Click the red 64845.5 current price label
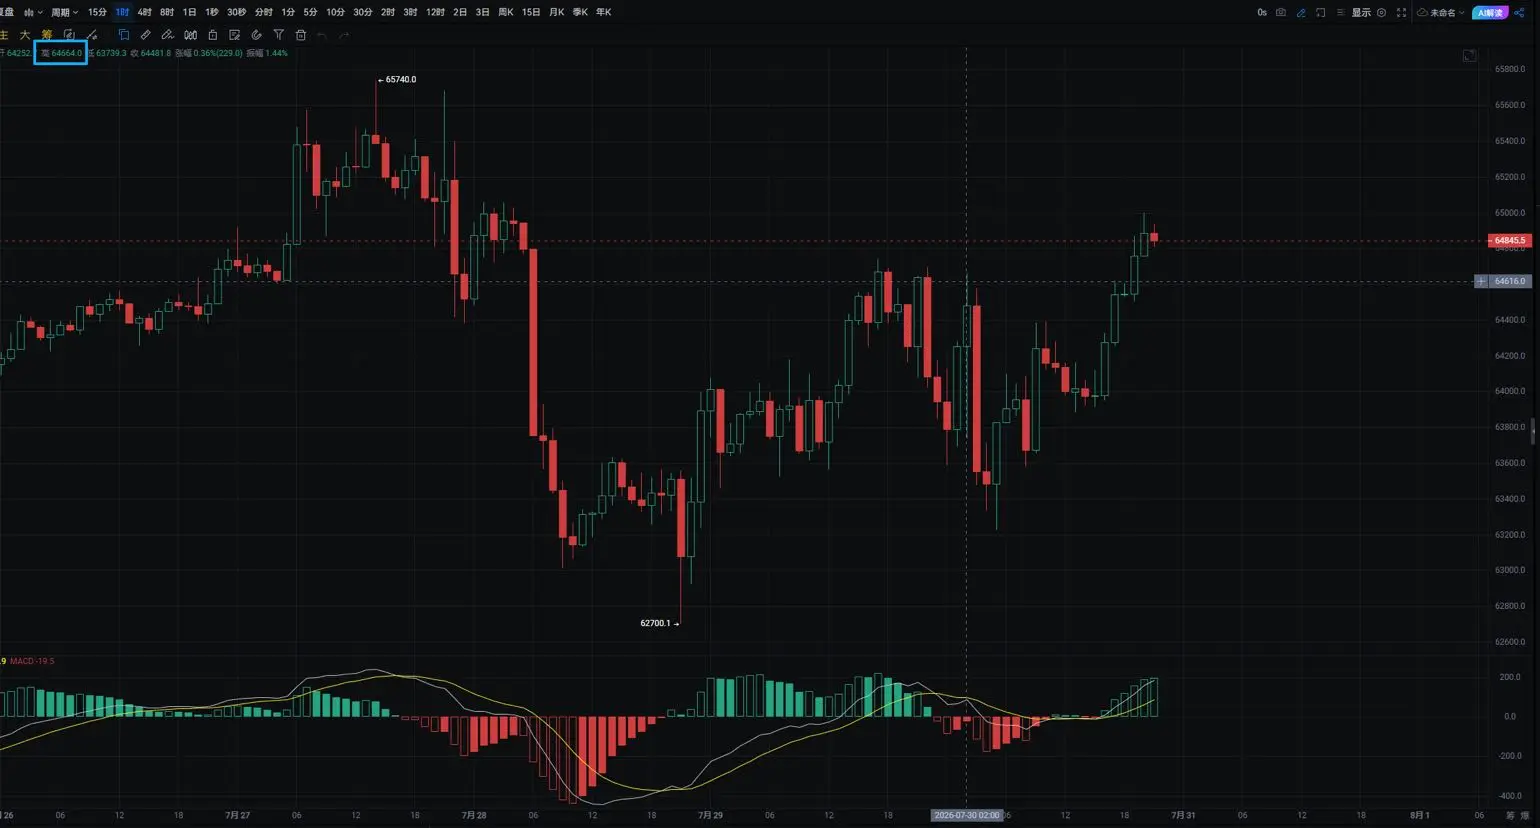 (1508, 240)
